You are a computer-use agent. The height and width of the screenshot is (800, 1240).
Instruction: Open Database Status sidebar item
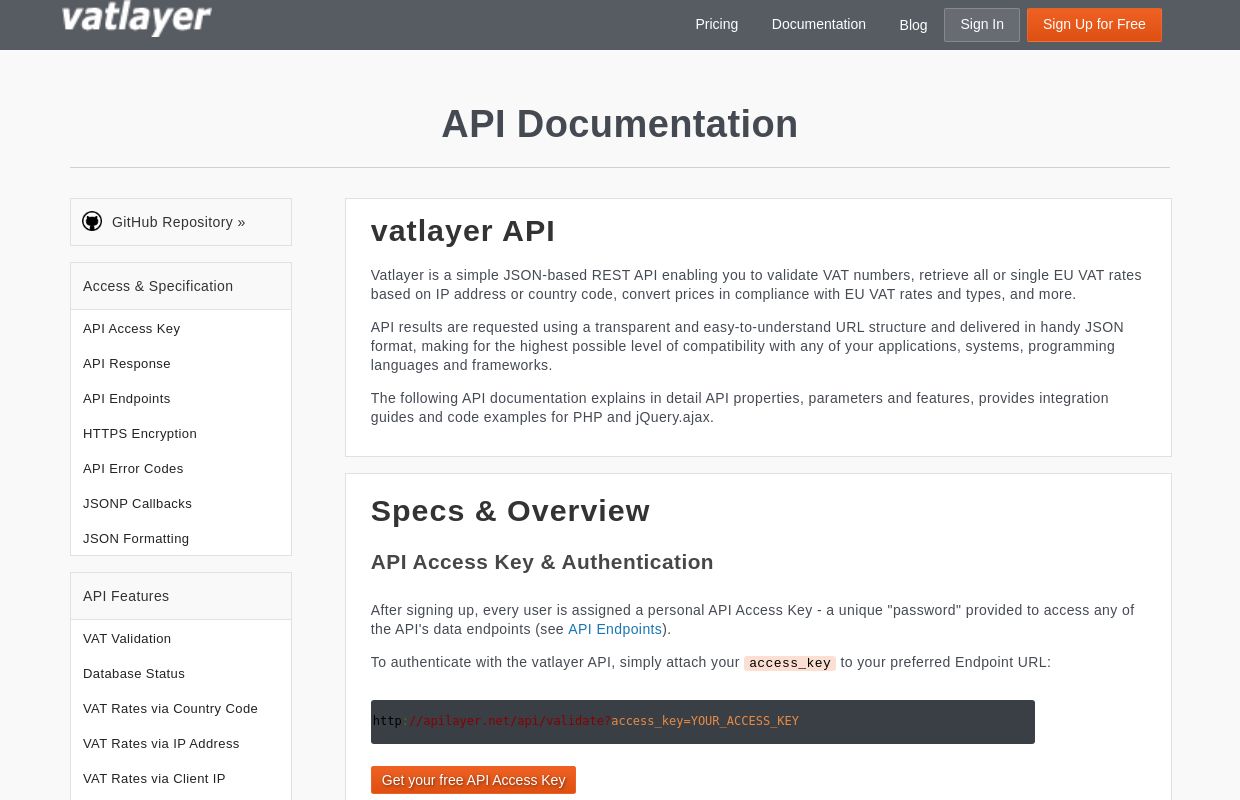pos(134,673)
